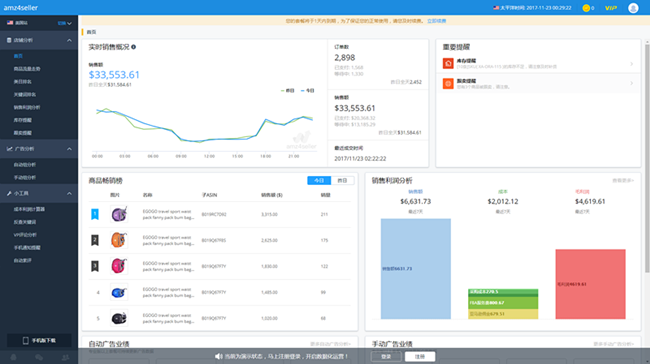
Task: Toggle the green 昨日 chart legend
Action: (287, 90)
